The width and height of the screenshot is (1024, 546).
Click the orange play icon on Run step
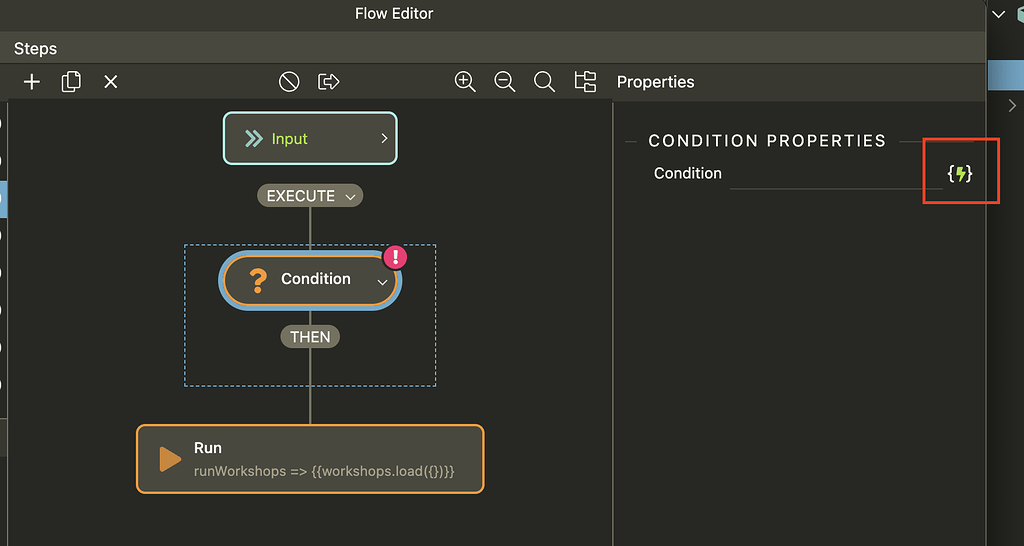pos(170,459)
